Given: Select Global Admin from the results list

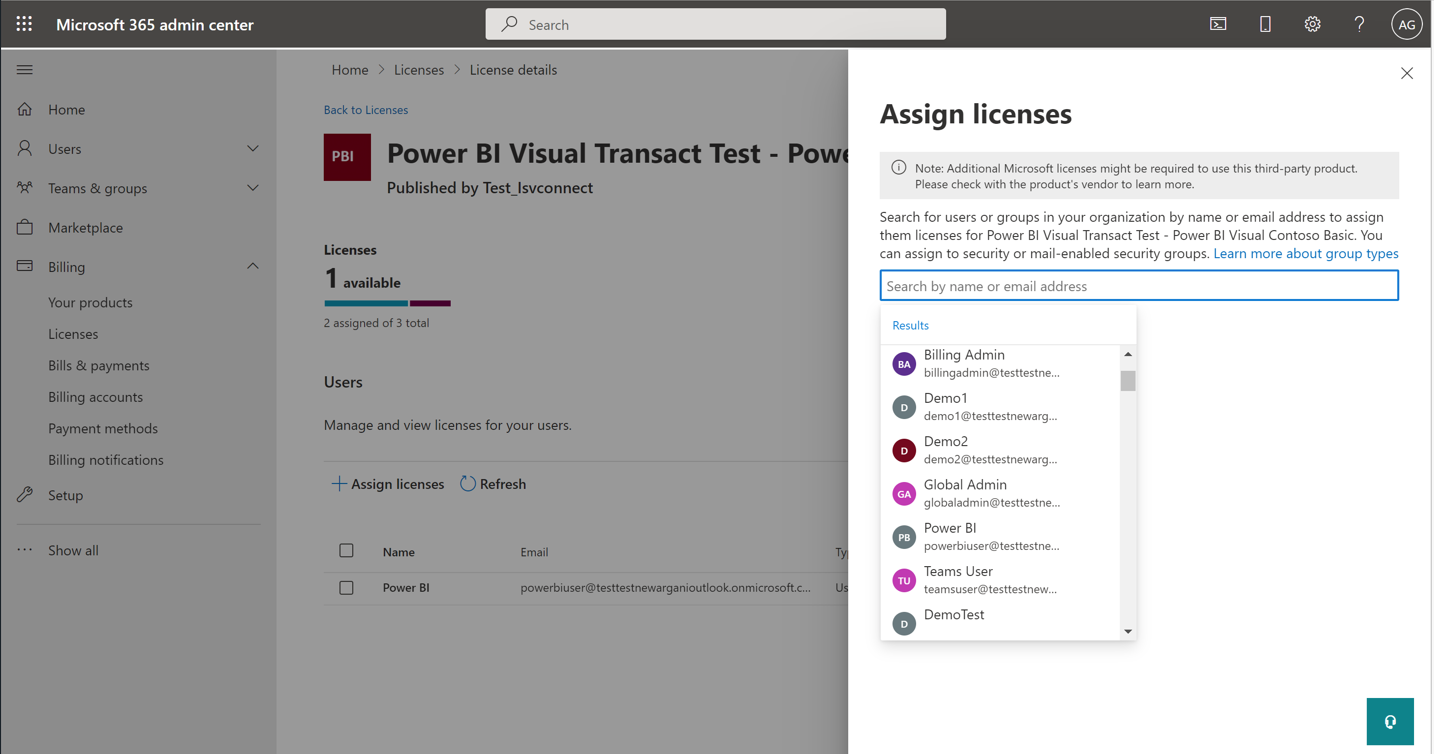Looking at the screenshot, I should (1000, 493).
